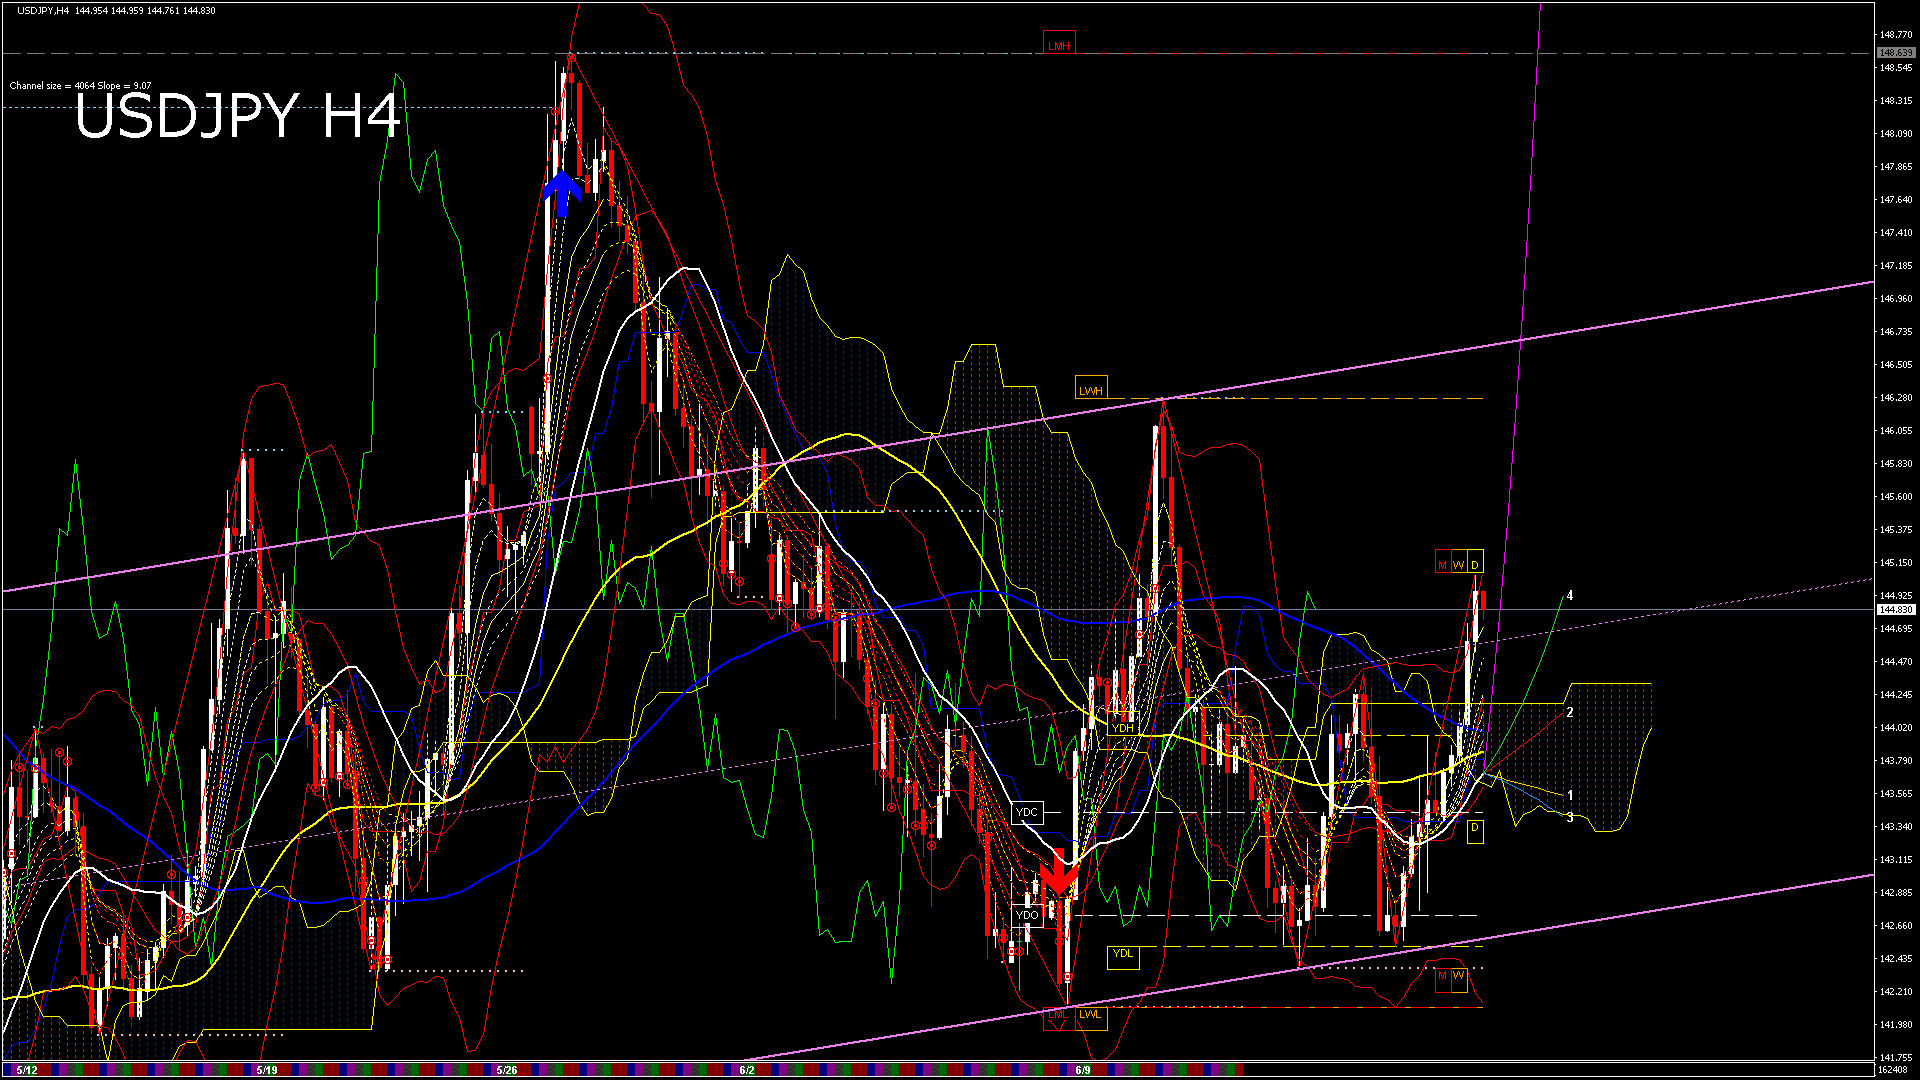The image size is (1920, 1080).
Task: Click the upper red M pivot box
Action: [x=1442, y=565]
